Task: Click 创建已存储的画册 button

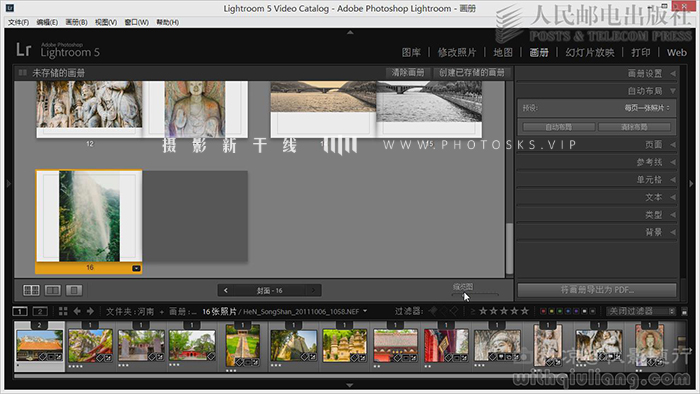Action: point(471,73)
